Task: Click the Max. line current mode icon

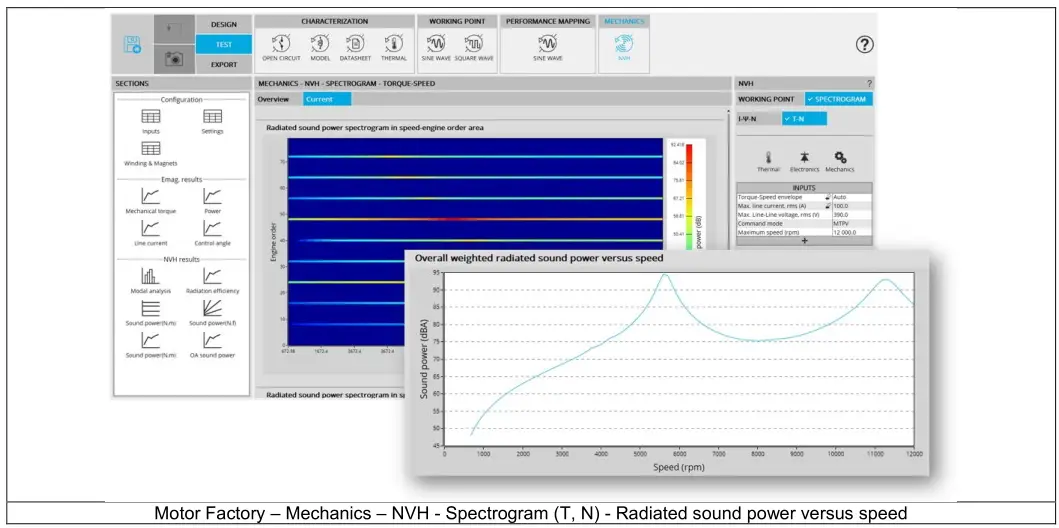Action: pos(827,206)
